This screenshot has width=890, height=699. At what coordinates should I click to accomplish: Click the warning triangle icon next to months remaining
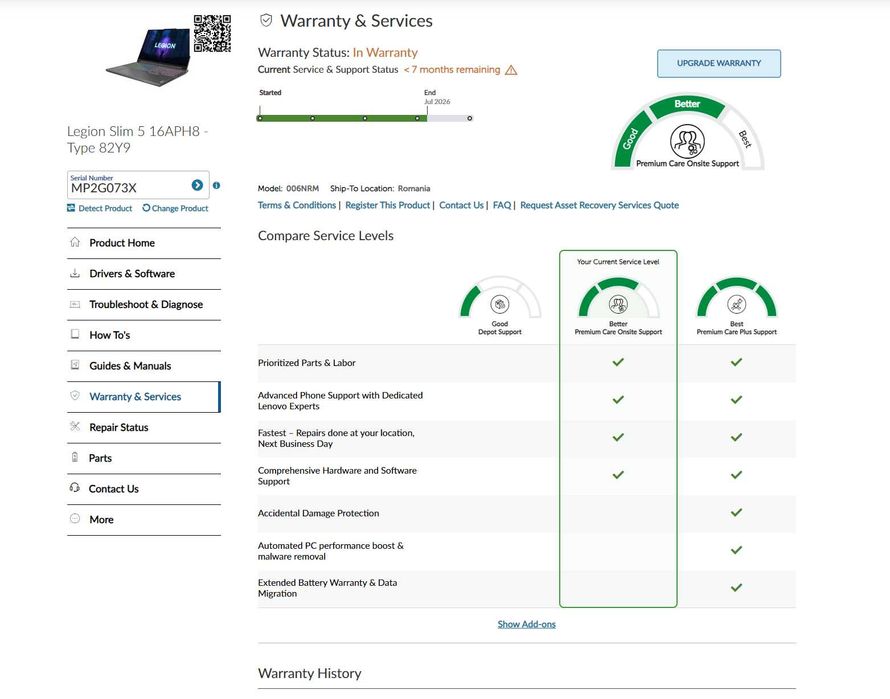pyautogui.click(x=511, y=70)
